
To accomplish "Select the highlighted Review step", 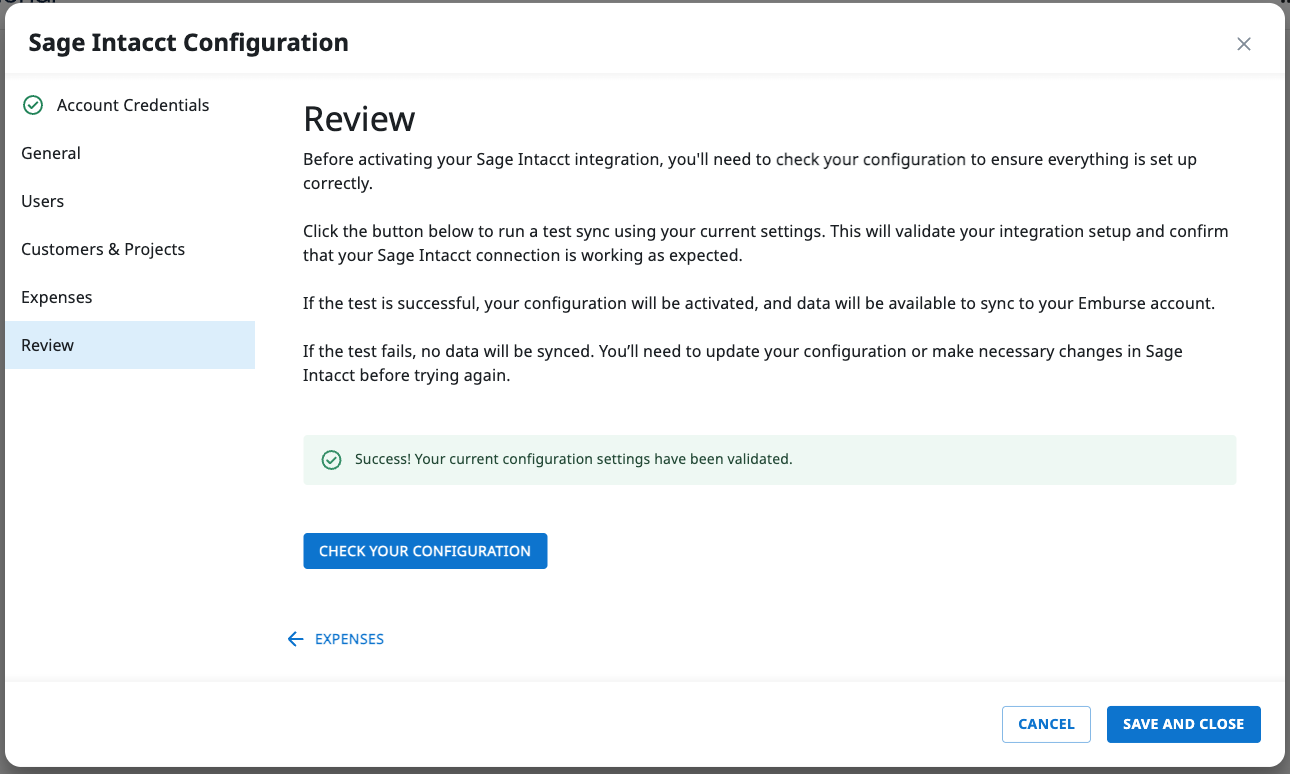I will [x=130, y=345].
